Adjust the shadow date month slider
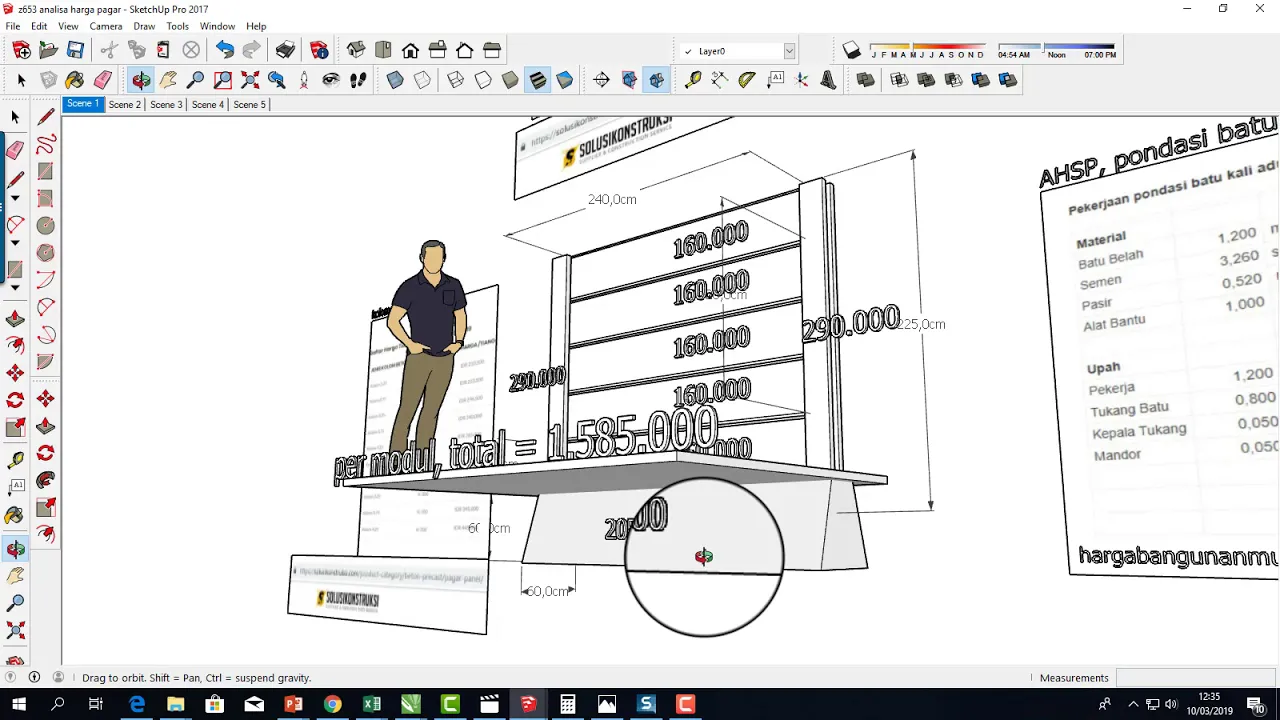 click(x=928, y=47)
